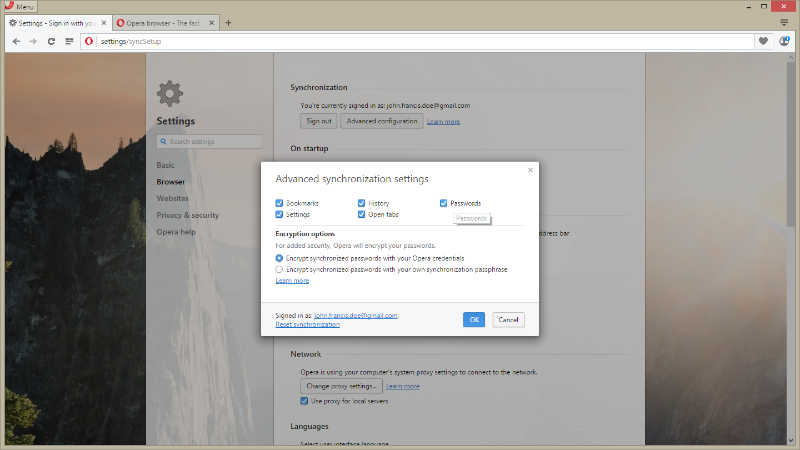800x450 pixels.
Task: Confirm the dialog with OK
Action: coord(474,319)
